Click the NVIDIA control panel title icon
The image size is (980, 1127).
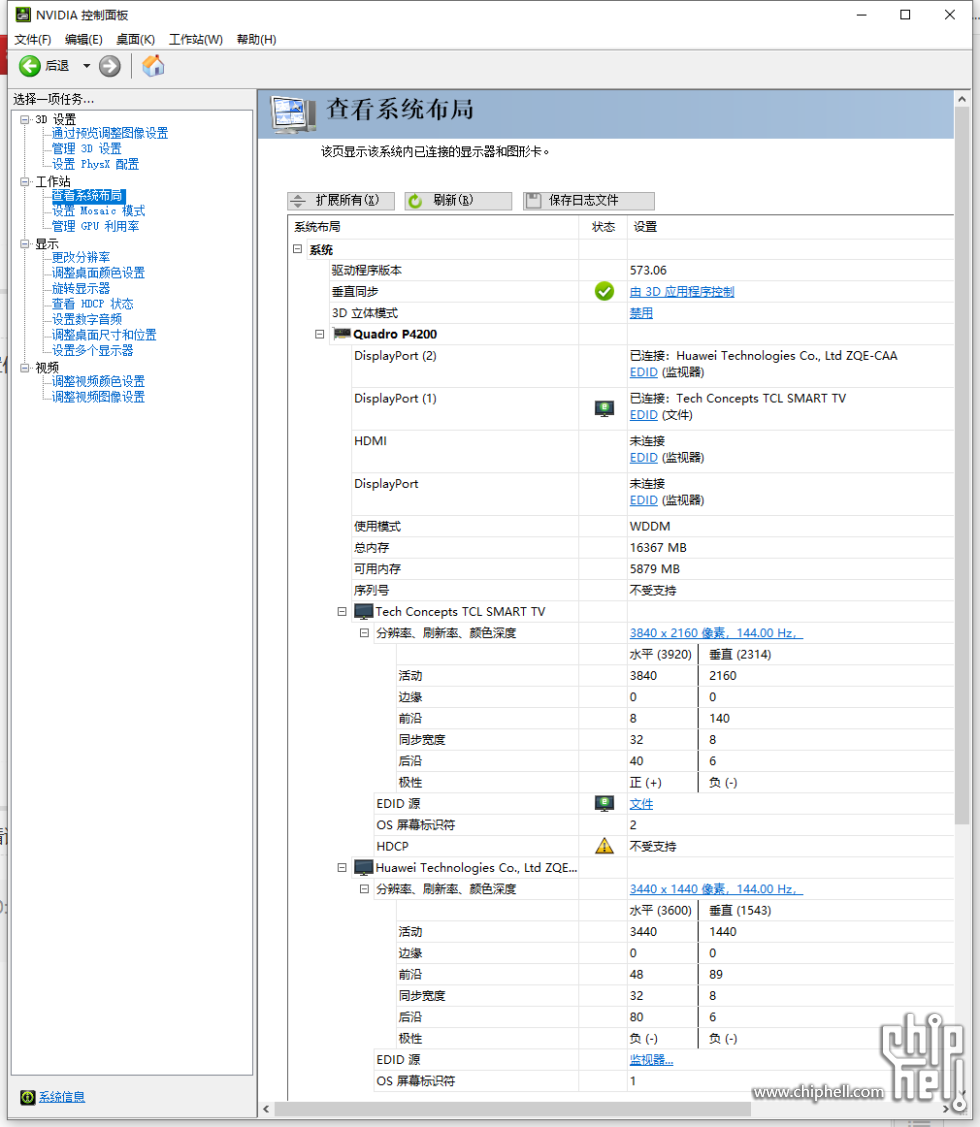click(23, 14)
